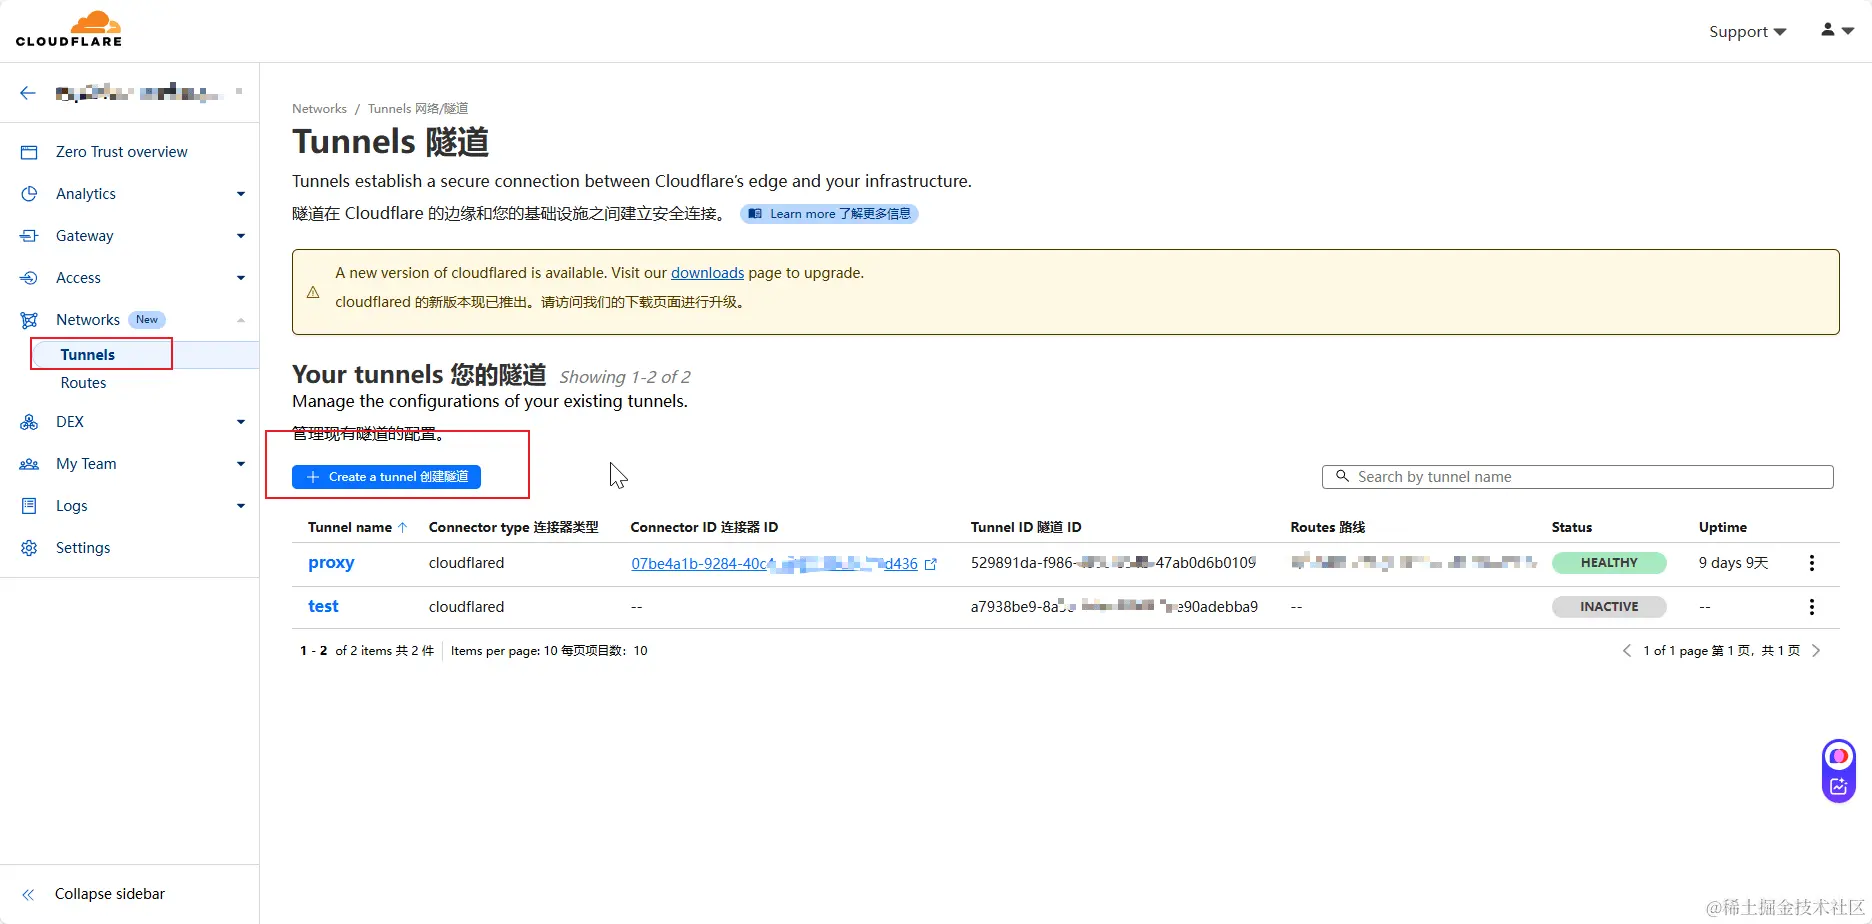Open the Analytics menu item
The height and width of the screenshot is (924, 1872).
pyautogui.click(x=86, y=194)
